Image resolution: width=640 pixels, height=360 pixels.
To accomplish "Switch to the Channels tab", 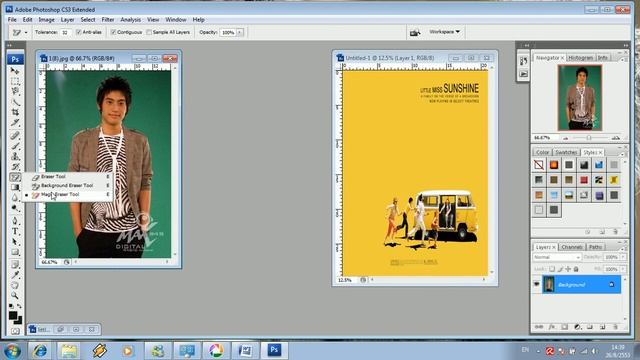I will click(571, 247).
